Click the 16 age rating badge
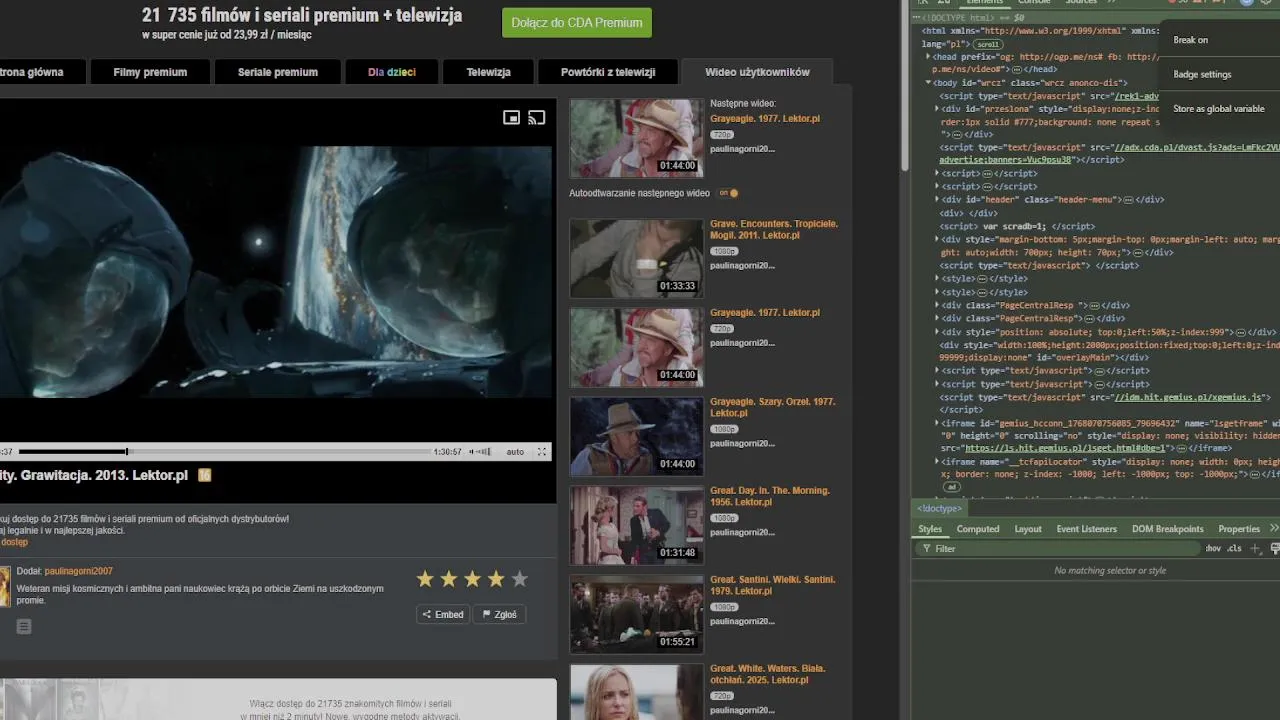Viewport: 1280px width, 720px height. pyautogui.click(x=204, y=475)
